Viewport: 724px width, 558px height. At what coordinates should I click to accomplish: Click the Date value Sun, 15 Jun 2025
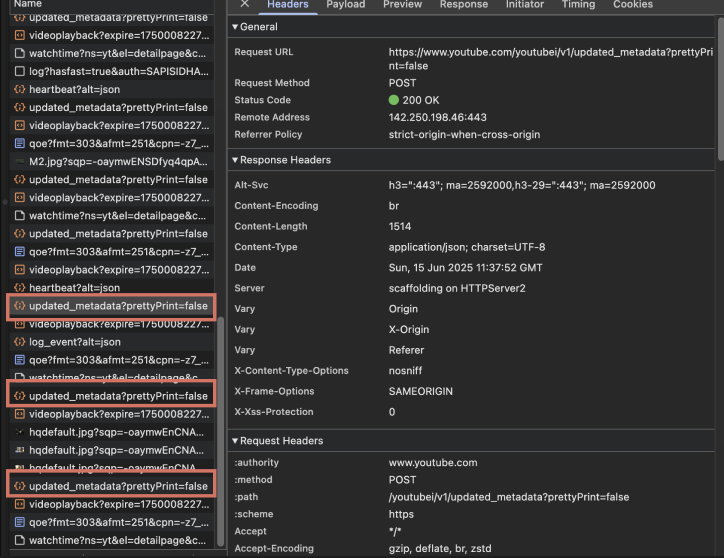(465, 267)
